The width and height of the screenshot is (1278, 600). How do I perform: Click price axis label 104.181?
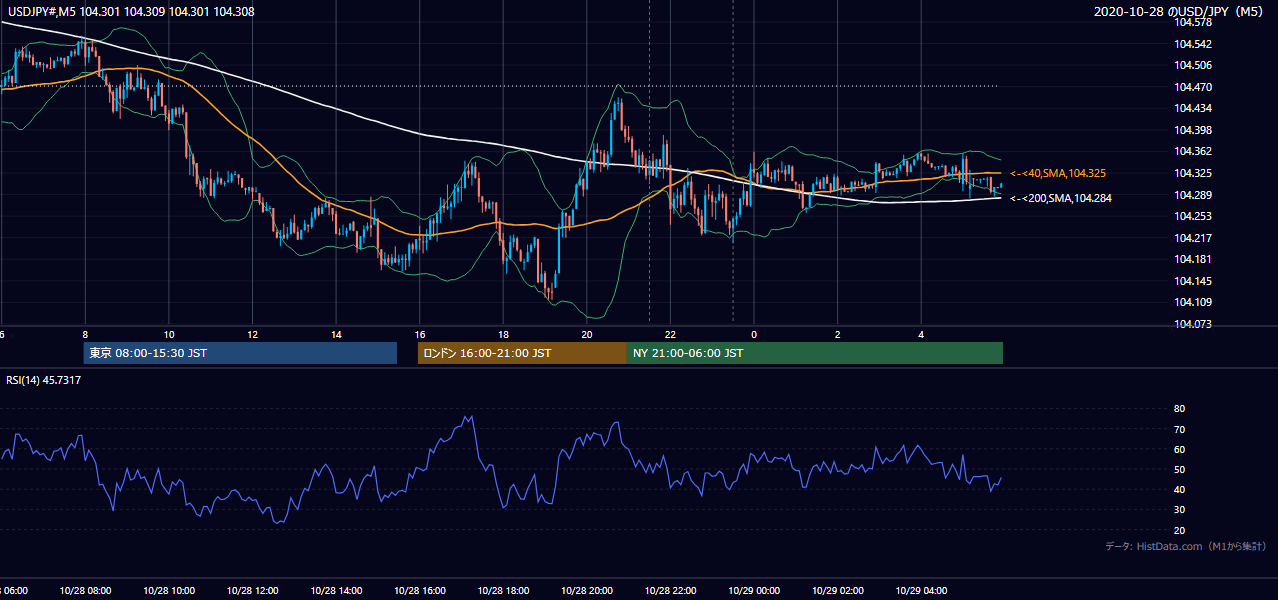coord(1192,260)
